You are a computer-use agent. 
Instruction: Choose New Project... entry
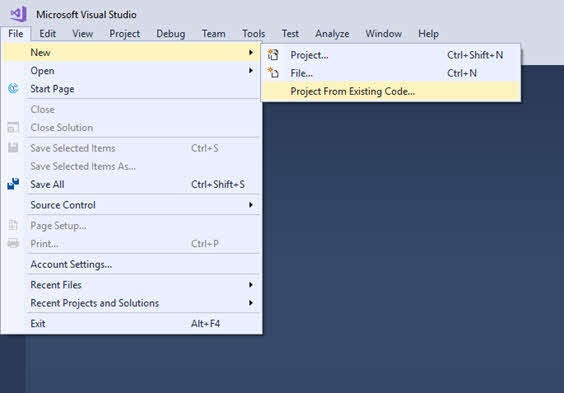pos(391,55)
